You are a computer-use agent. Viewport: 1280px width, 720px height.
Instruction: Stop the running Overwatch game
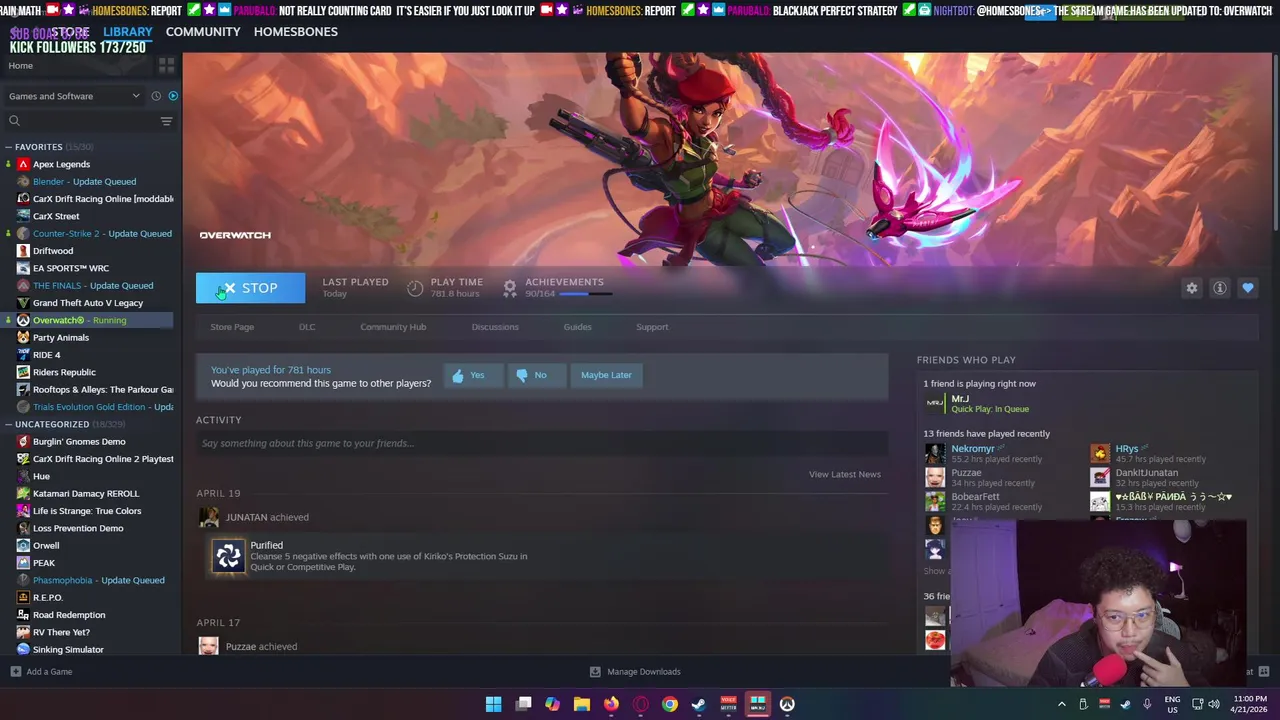coord(250,288)
